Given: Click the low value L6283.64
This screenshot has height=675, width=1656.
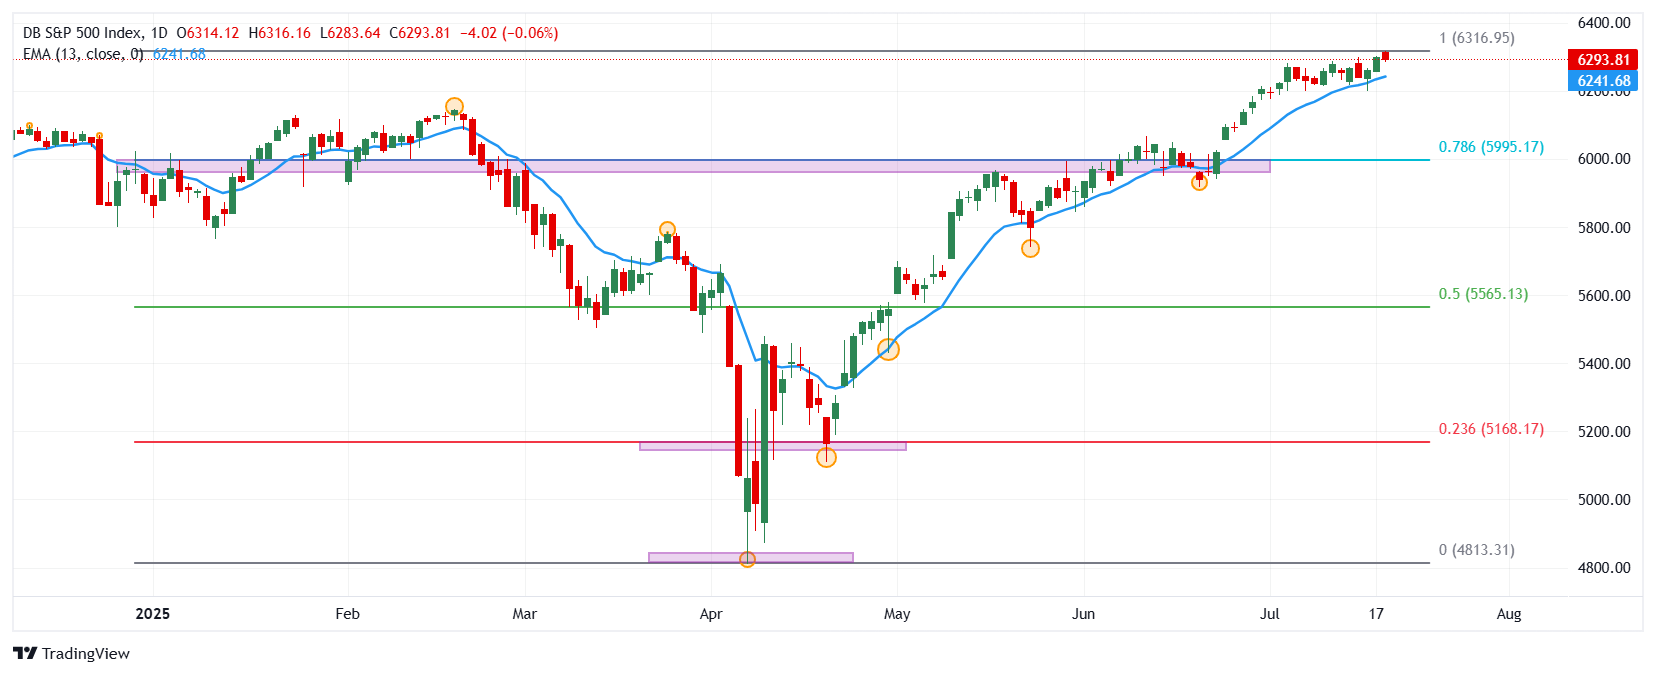Looking at the screenshot, I should tap(350, 33).
